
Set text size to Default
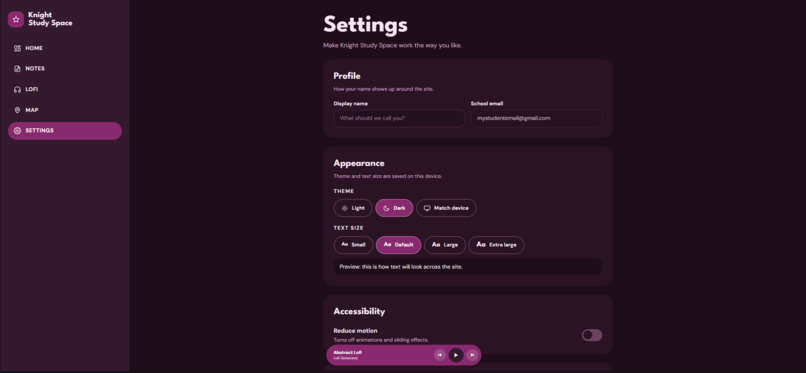coord(398,245)
